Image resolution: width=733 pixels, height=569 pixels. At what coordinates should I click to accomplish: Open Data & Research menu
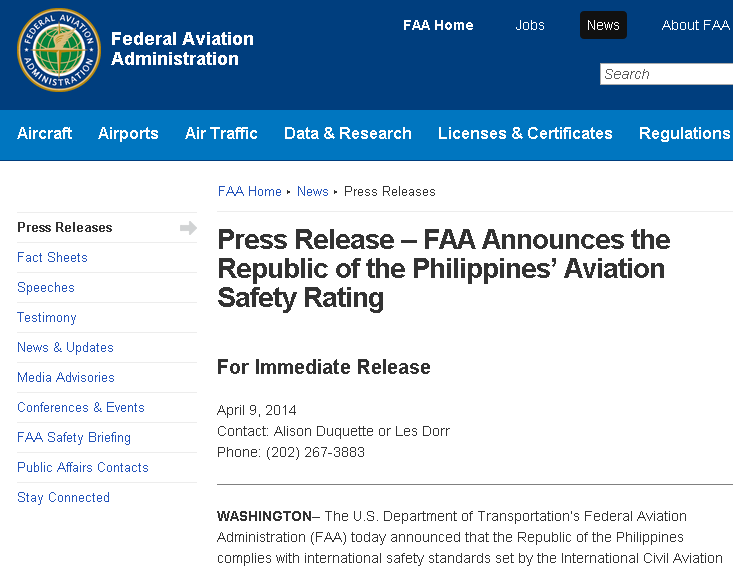[x=347, y=134]
